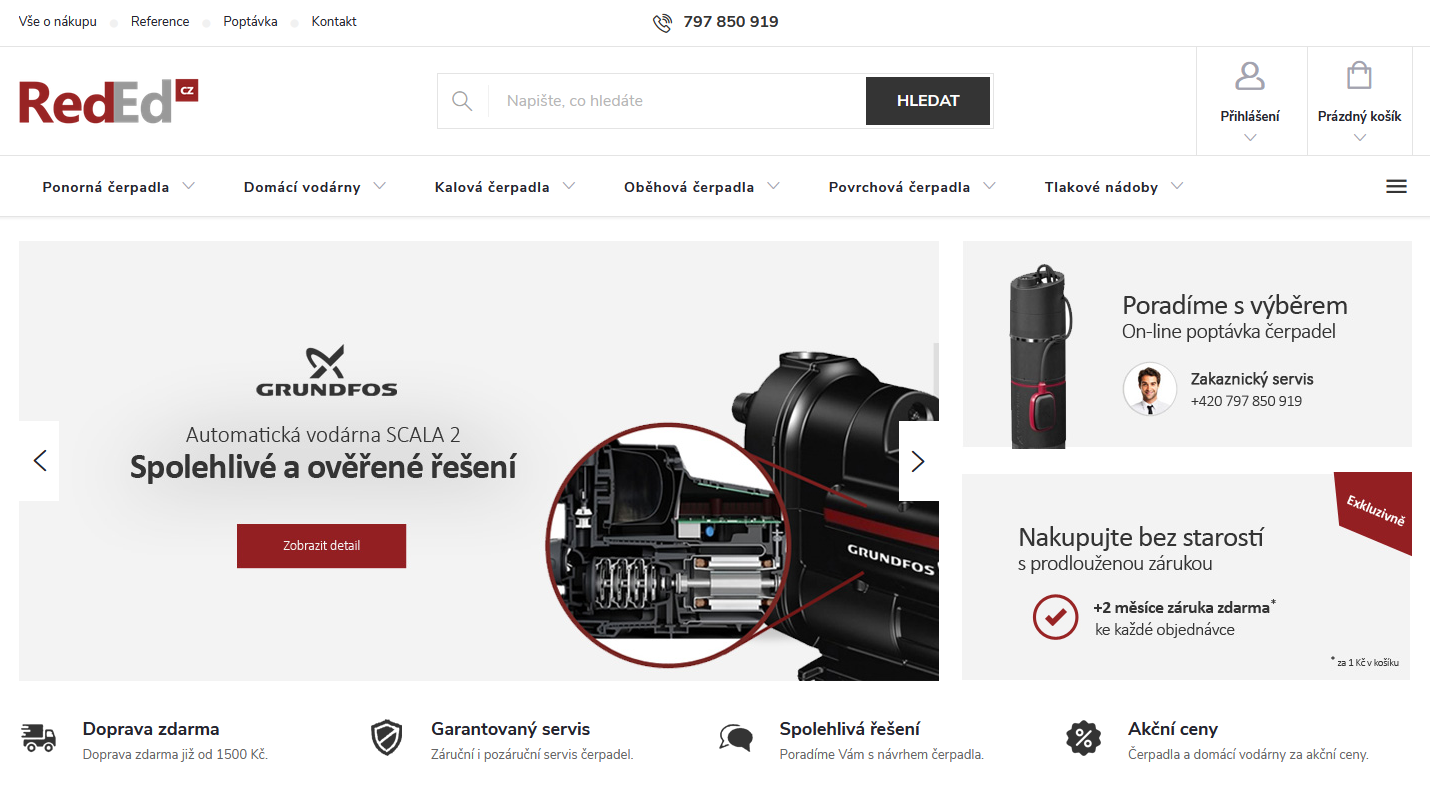Open Ponorná čerpadla menu item
This screenshot has width=1430, height=800.
coord(106,187)
